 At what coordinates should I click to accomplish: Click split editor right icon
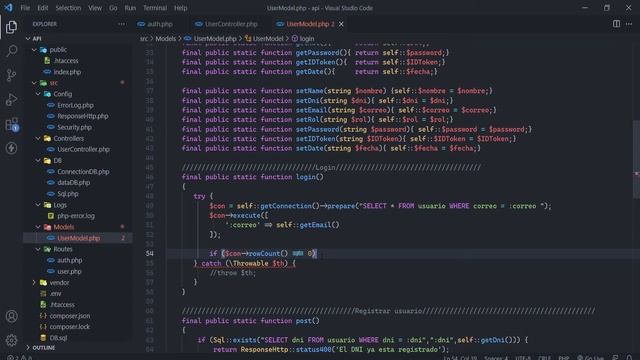616,24
